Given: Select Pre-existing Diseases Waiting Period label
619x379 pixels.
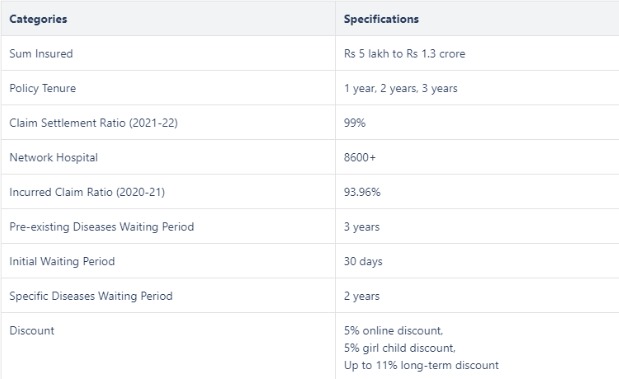Looking at the screenshot, I should click(x=101, y=227).
